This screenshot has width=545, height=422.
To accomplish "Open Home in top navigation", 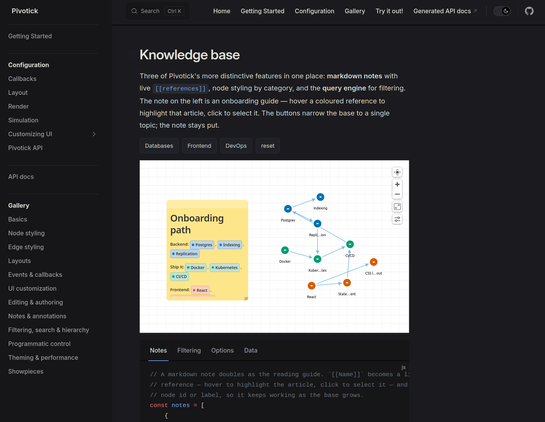I will coord(221,11).
